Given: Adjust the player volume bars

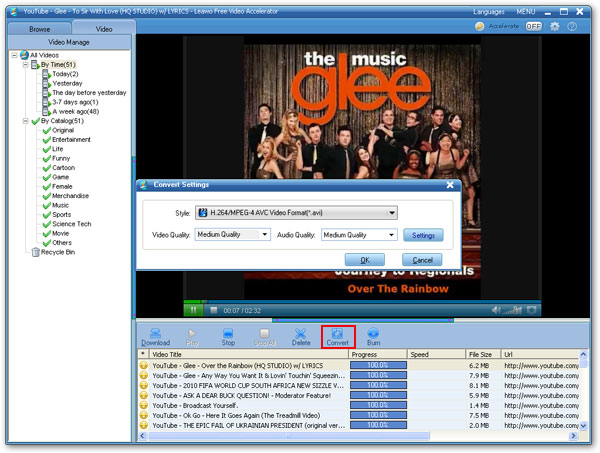Looking at the screenshot, I should [512, 310].
